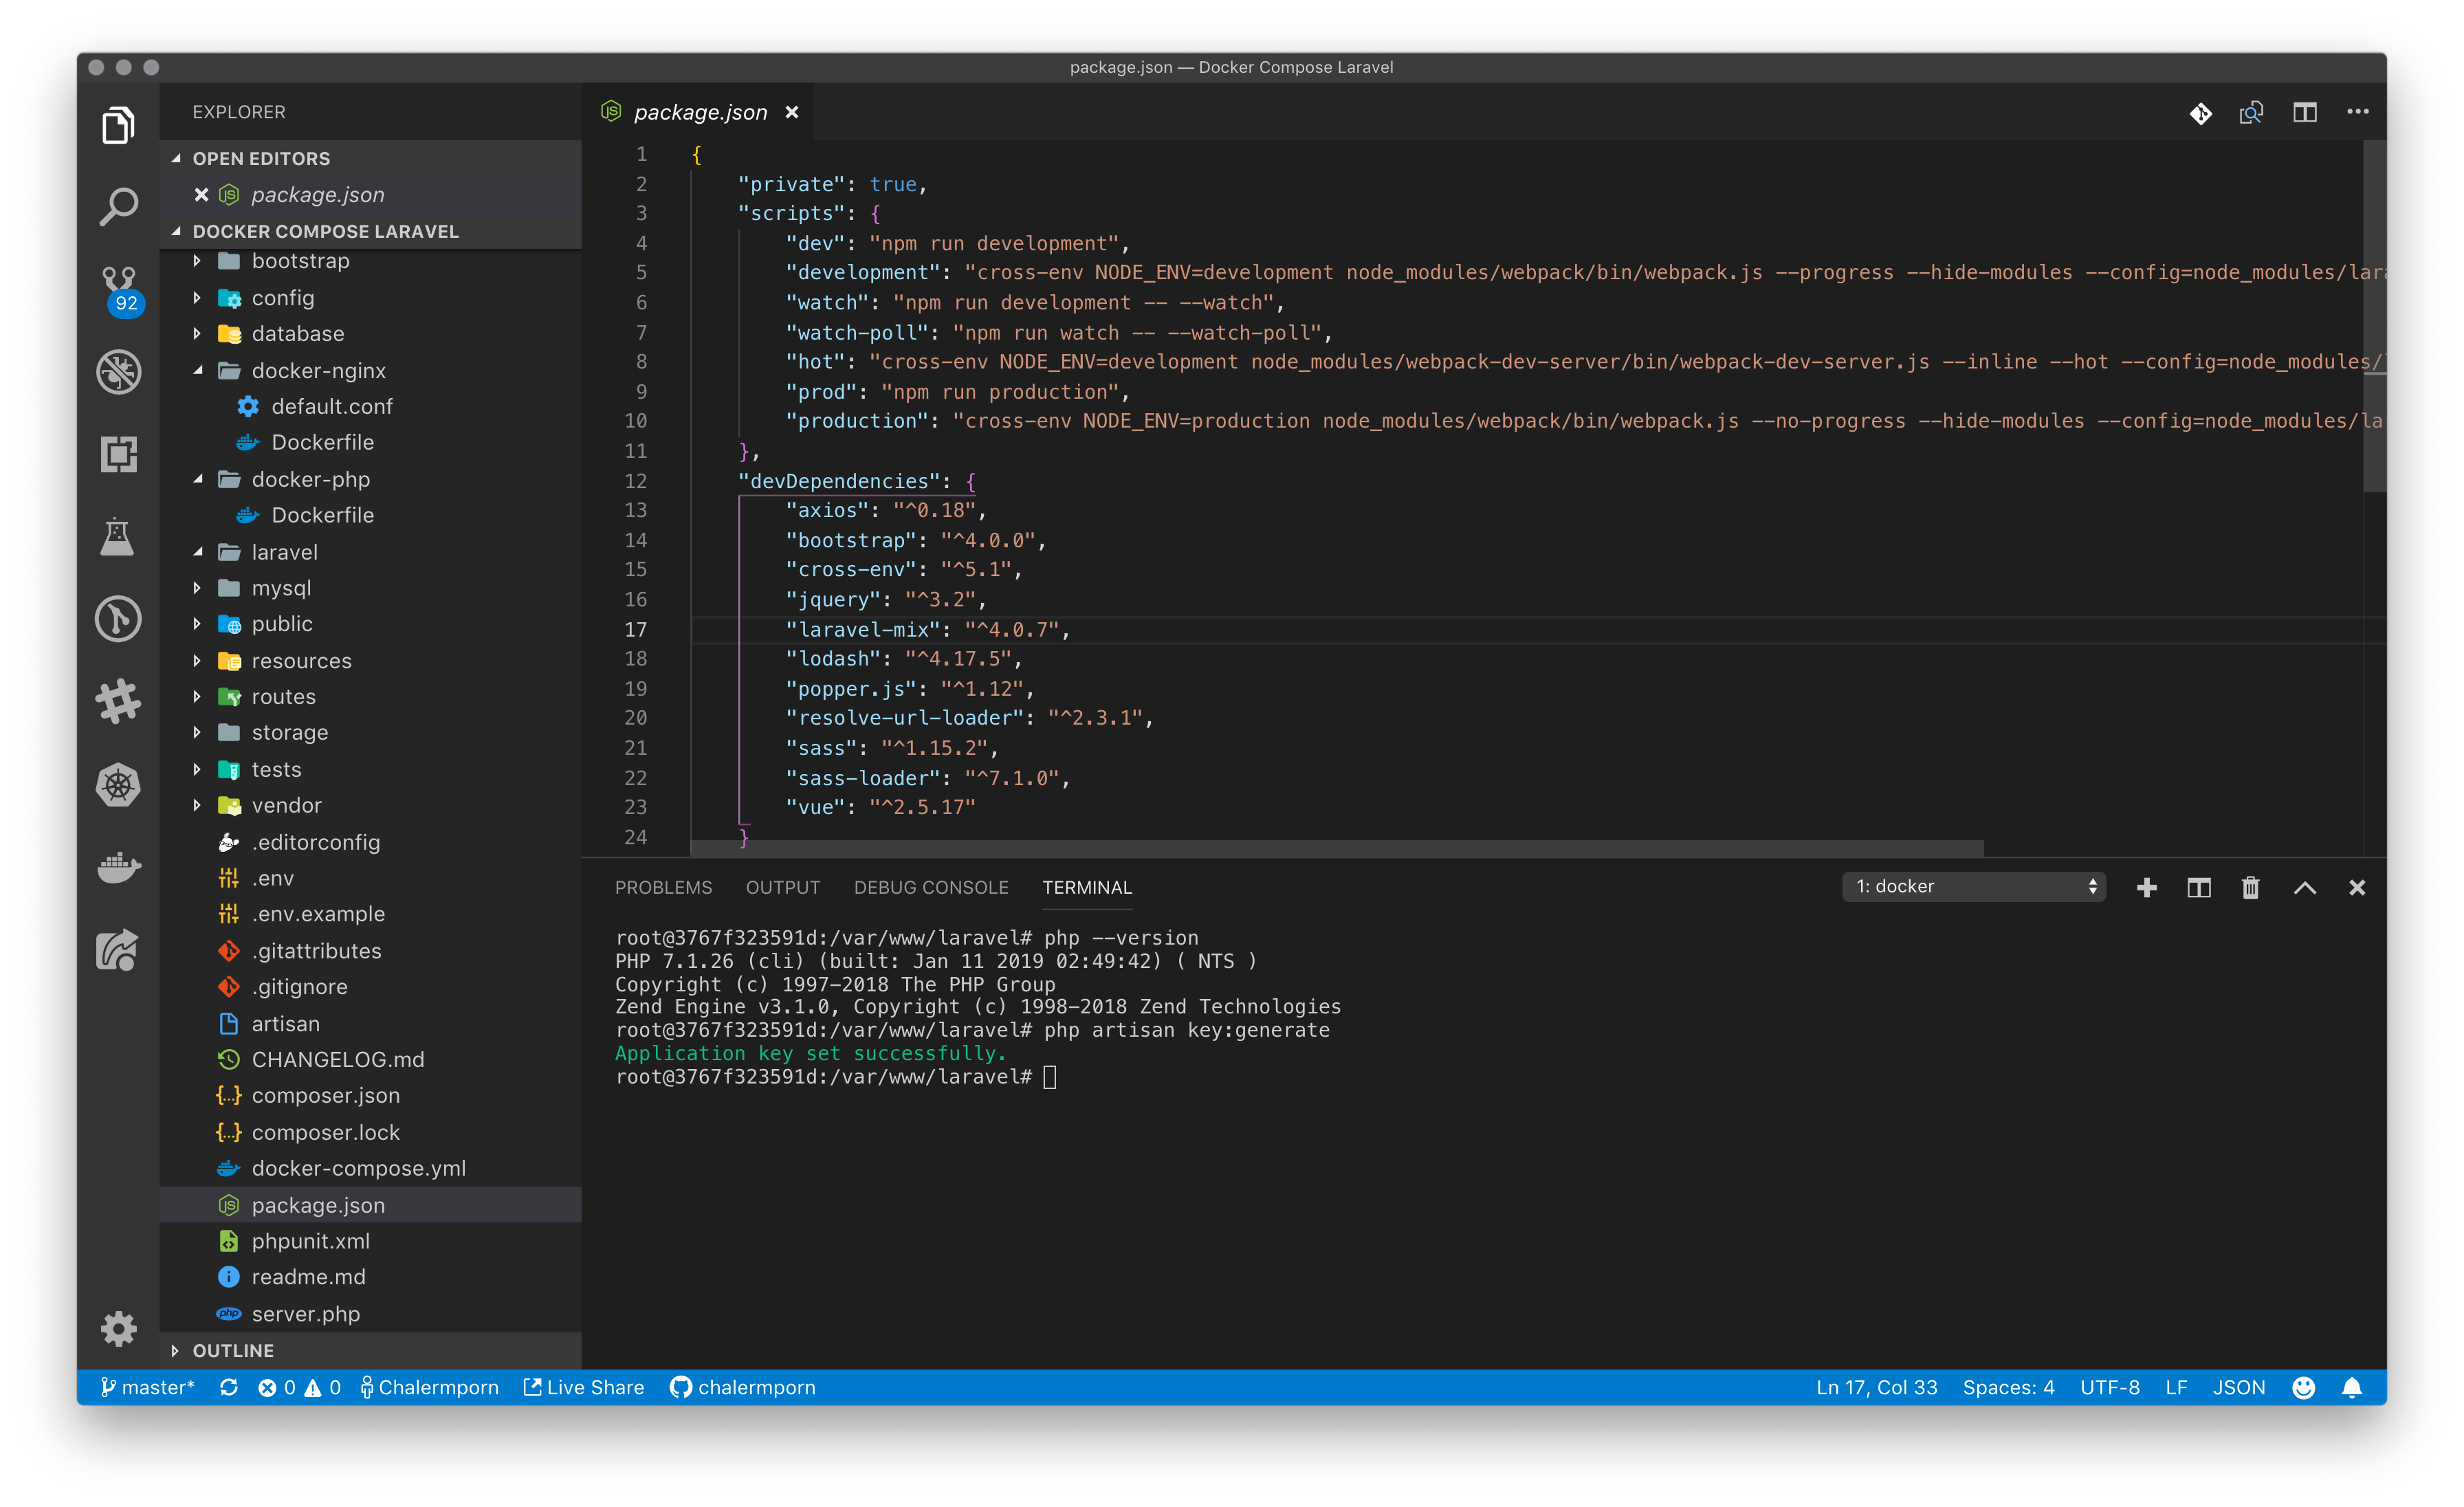Open the Kubernetes helm wheel icon
The width and height of the screenshot is (2464, 1507).
[118, 784]
